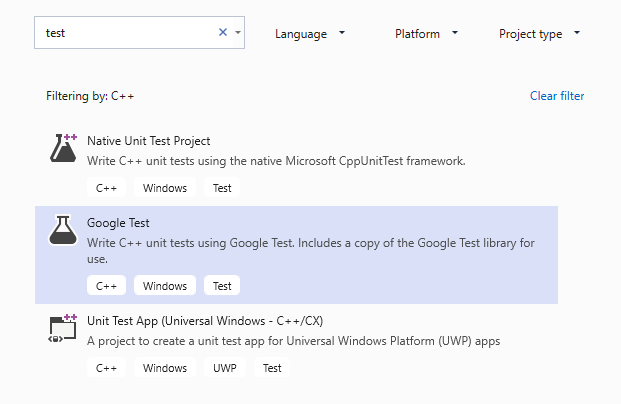Click the Windows tag under Google Test

165,285
